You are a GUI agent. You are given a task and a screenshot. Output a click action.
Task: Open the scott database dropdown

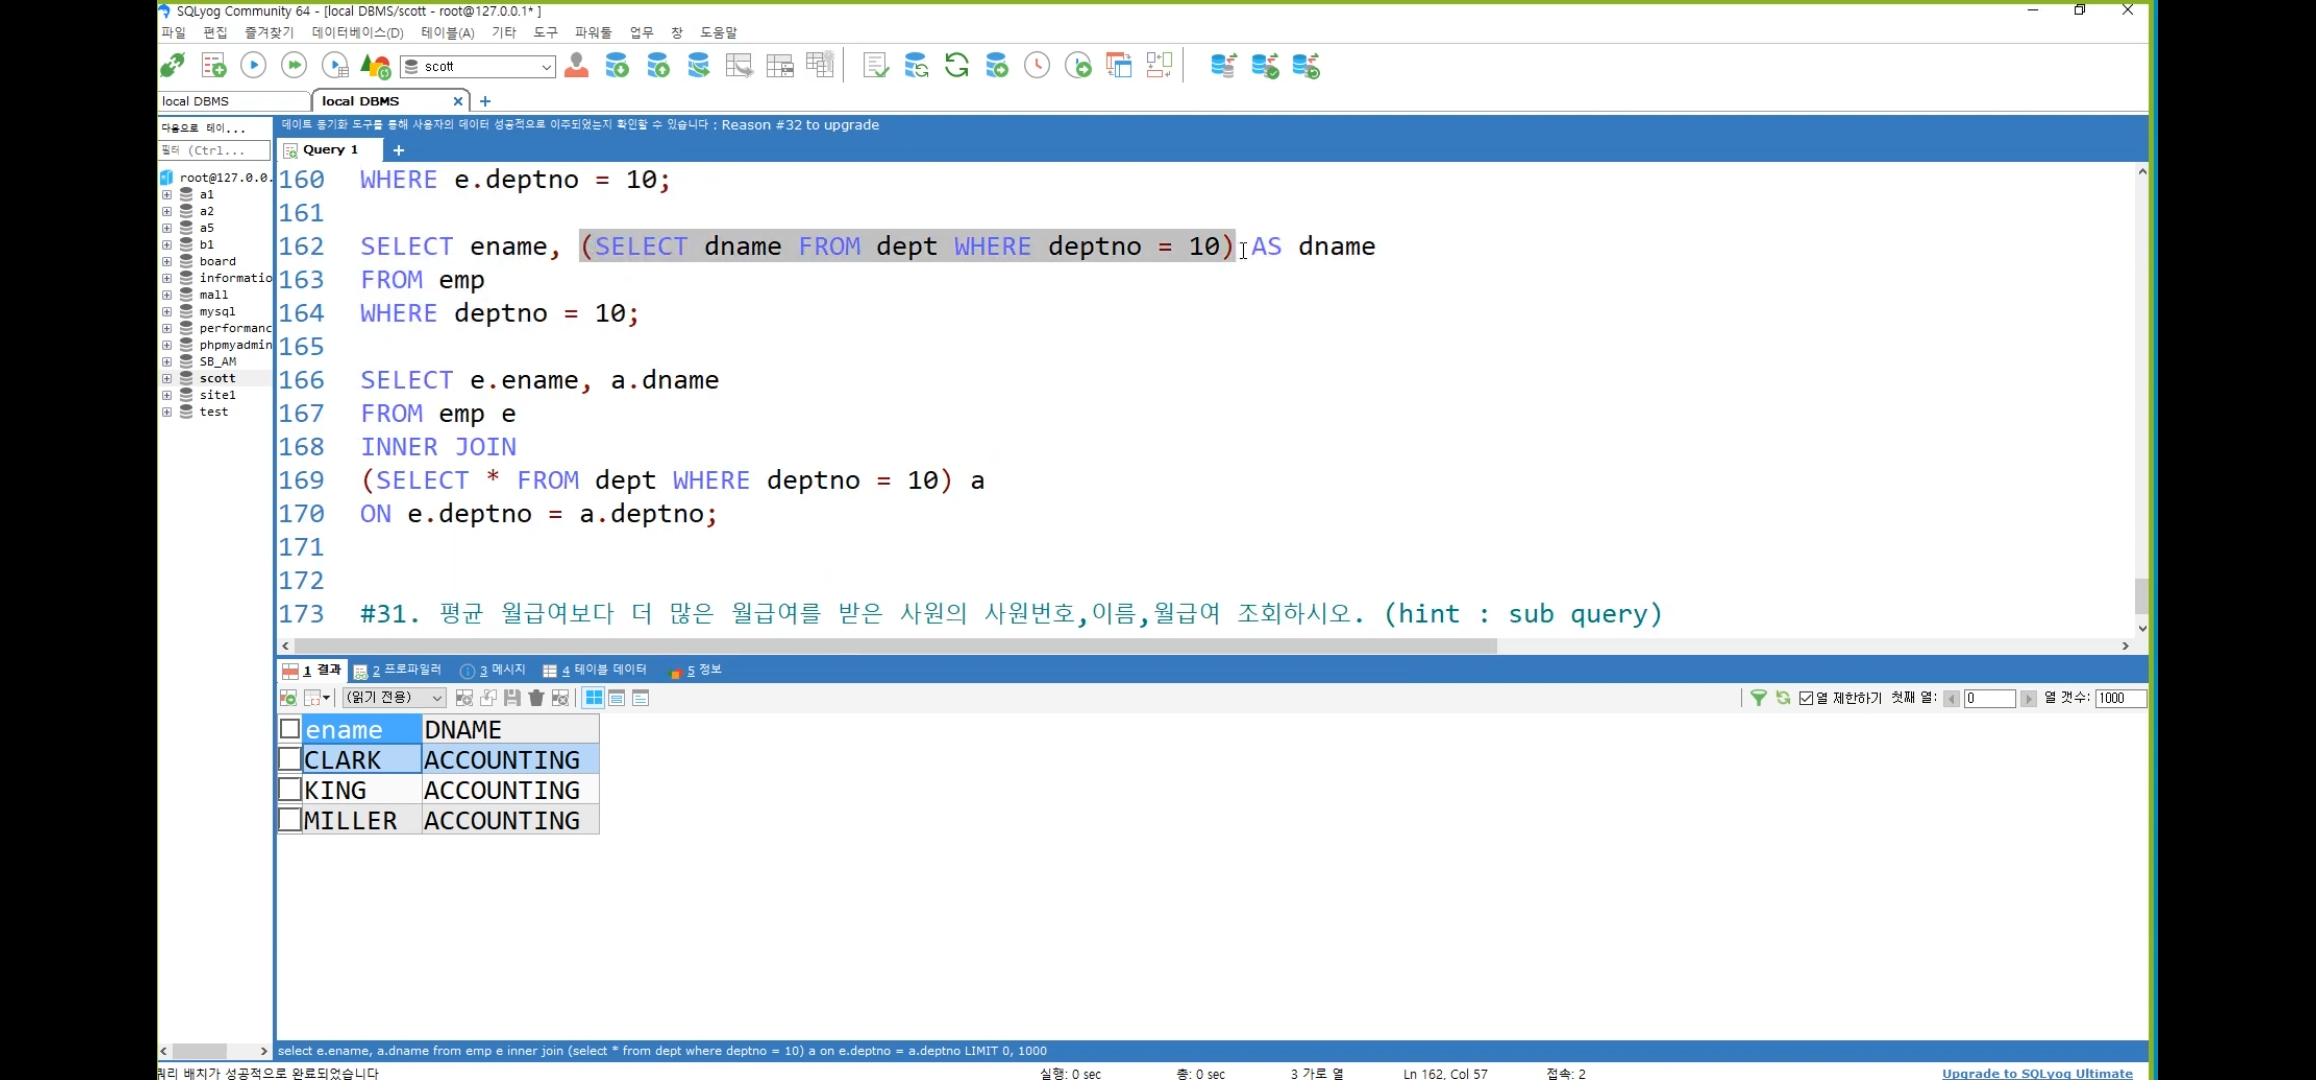click(x=546, y=67)
